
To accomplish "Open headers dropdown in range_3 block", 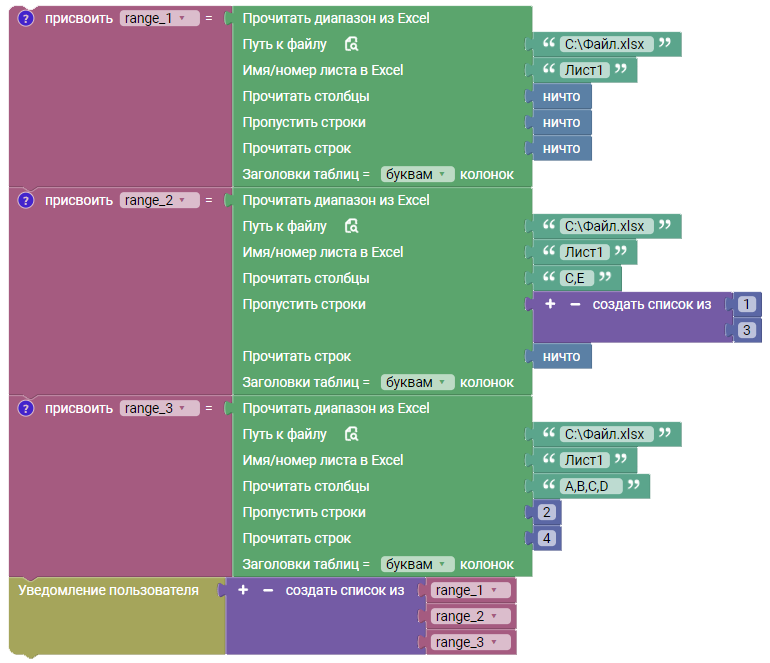I will tap(417, 564).
